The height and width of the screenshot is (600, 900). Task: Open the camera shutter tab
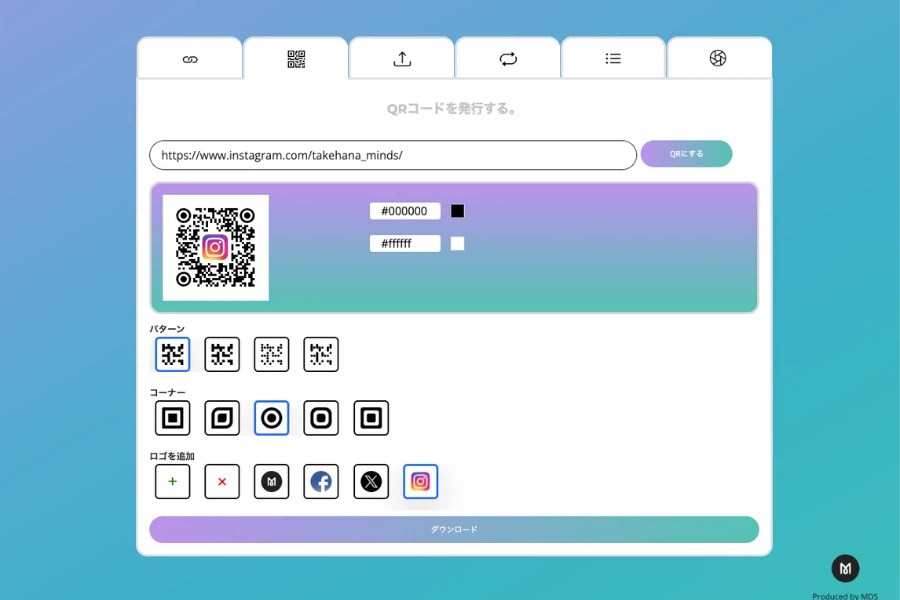coord(718,59)
